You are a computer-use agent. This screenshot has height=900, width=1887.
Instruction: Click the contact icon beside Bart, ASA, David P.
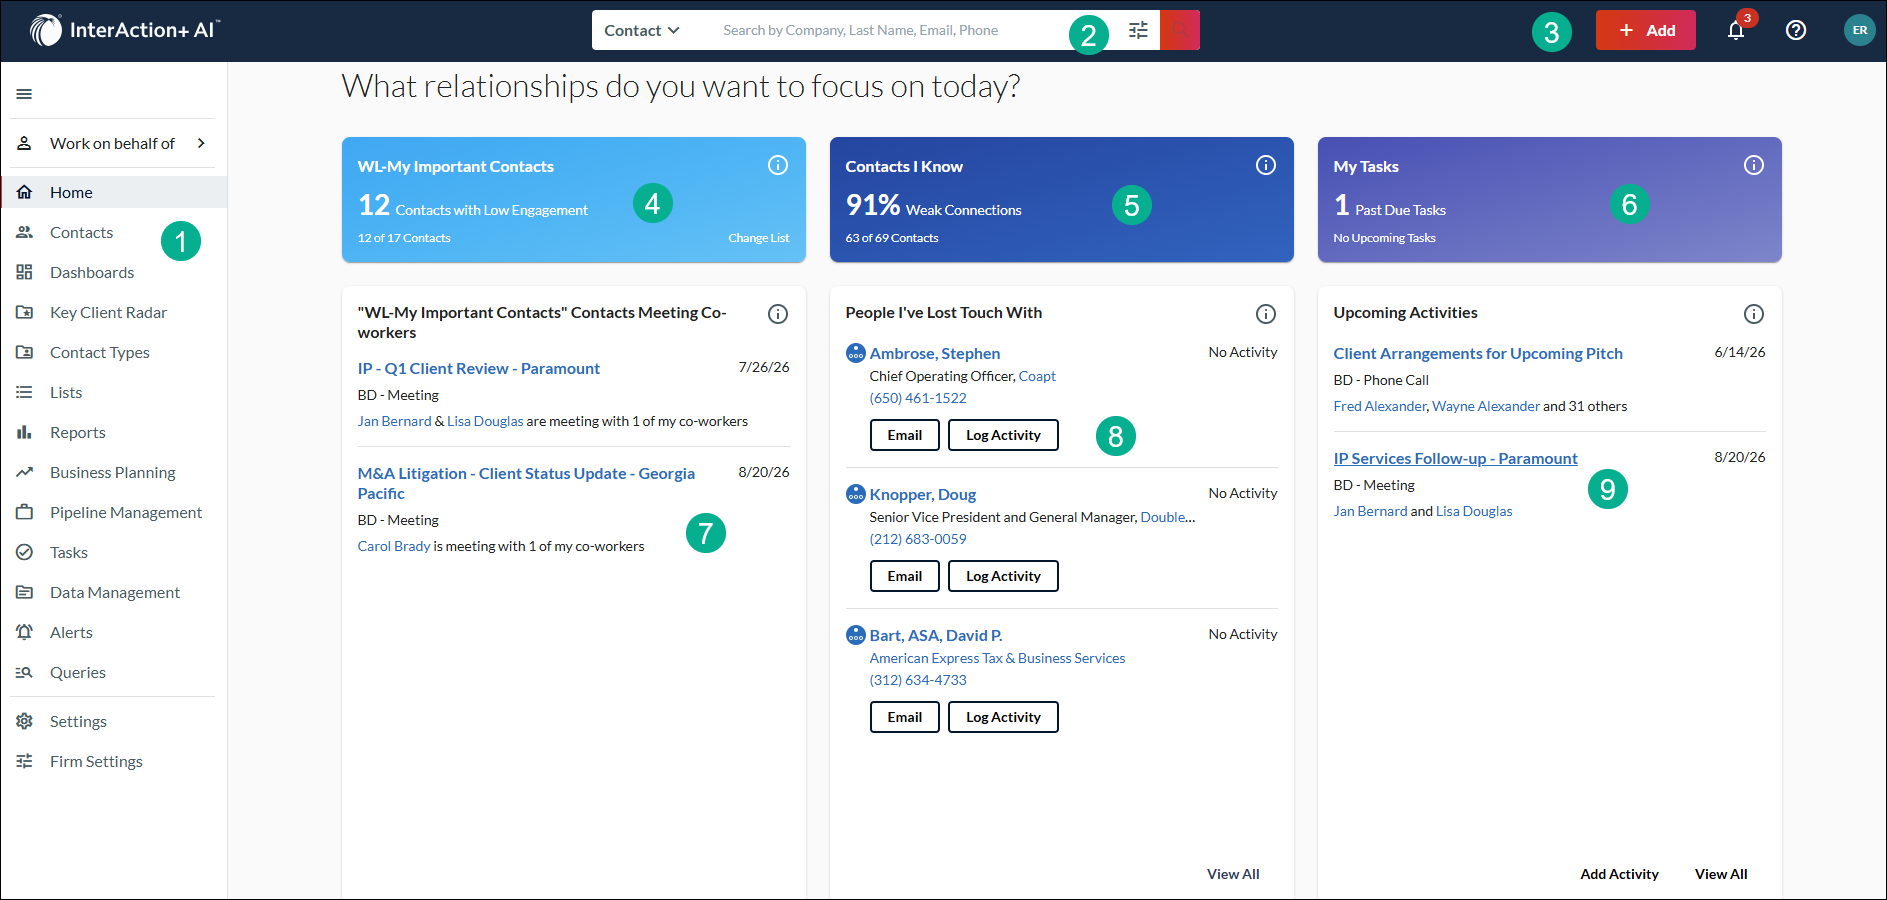856,635
